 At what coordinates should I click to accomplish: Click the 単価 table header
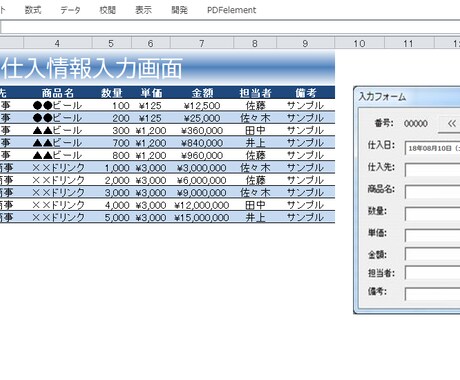pos(151,93)
